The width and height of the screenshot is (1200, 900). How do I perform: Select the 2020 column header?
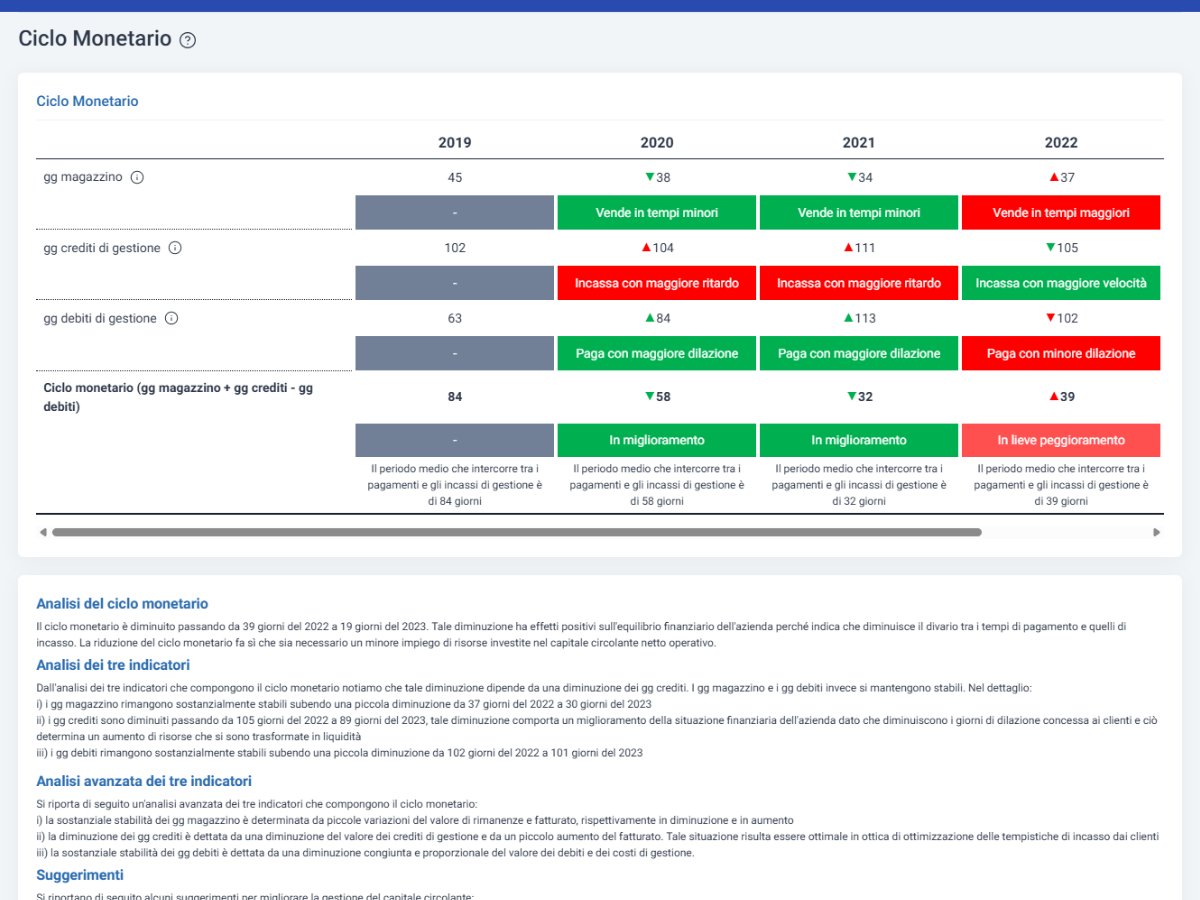(657, 143)
